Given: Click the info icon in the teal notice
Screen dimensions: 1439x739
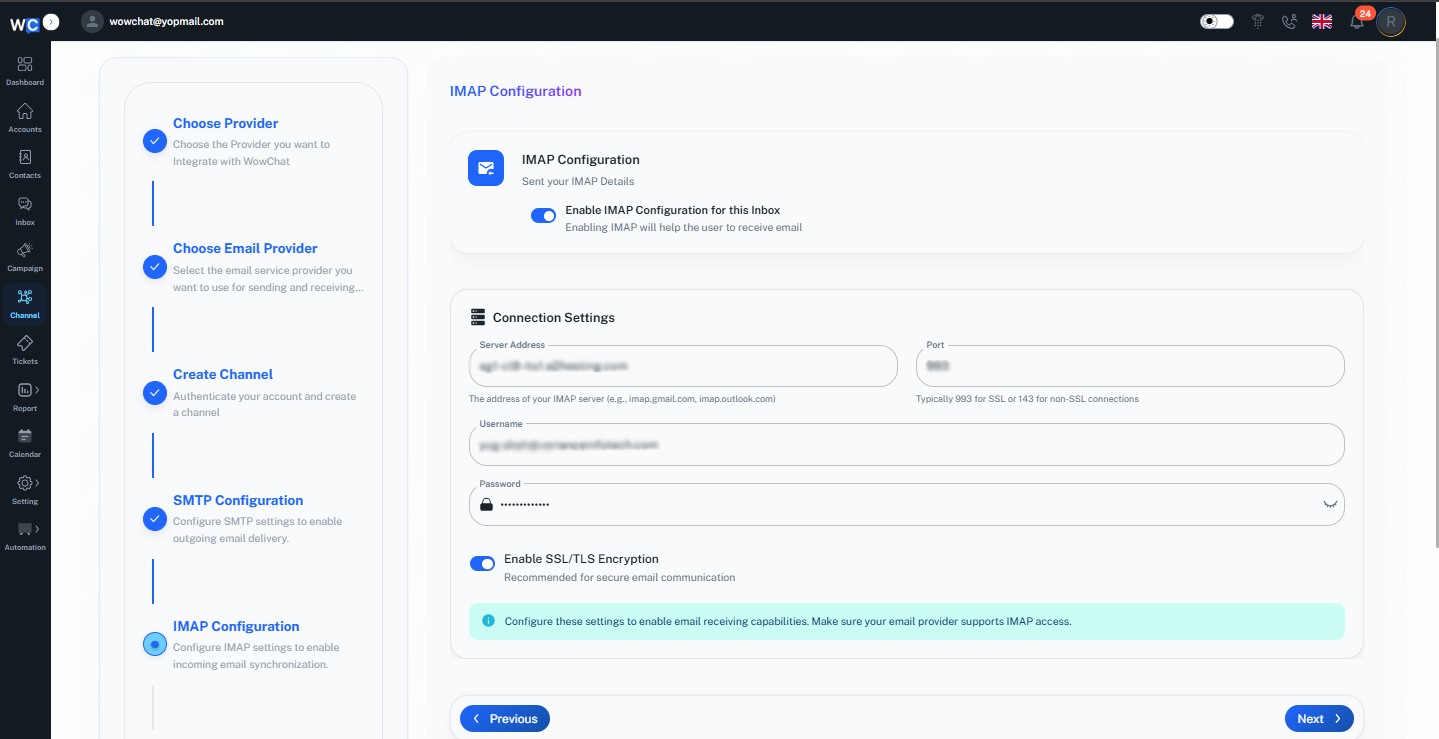Looking at the screenshot, I should pos(489,621).
